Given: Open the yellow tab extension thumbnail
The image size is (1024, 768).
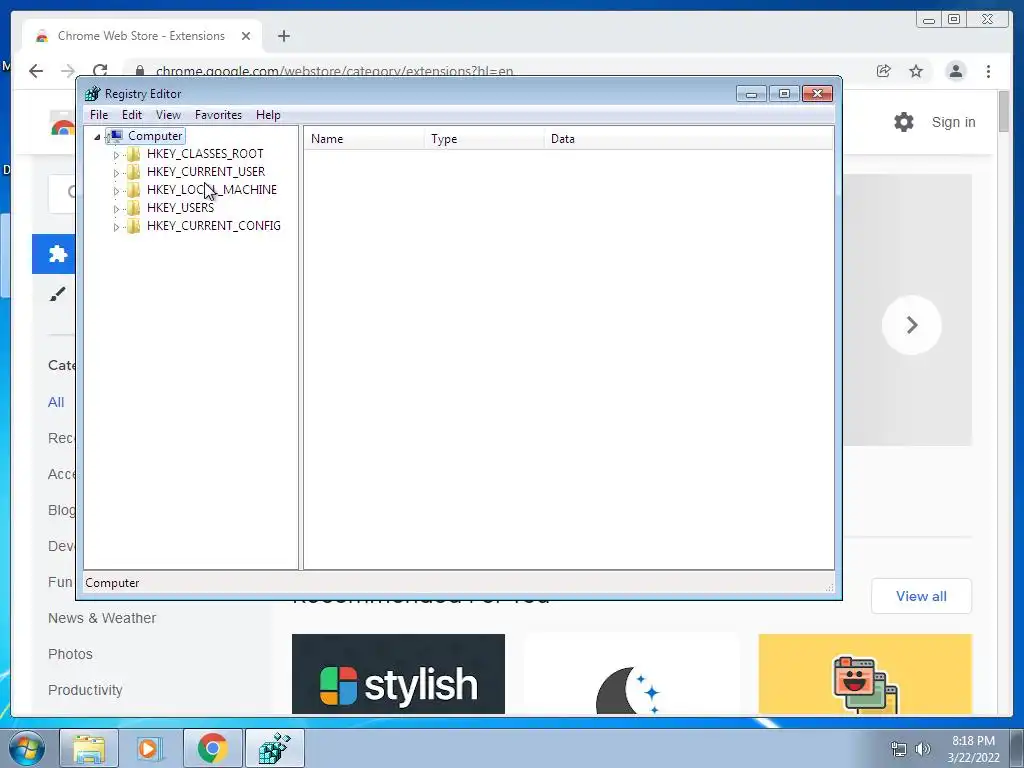Looking at the screenshot, I should pyautogui.click(x=865, y=674).
